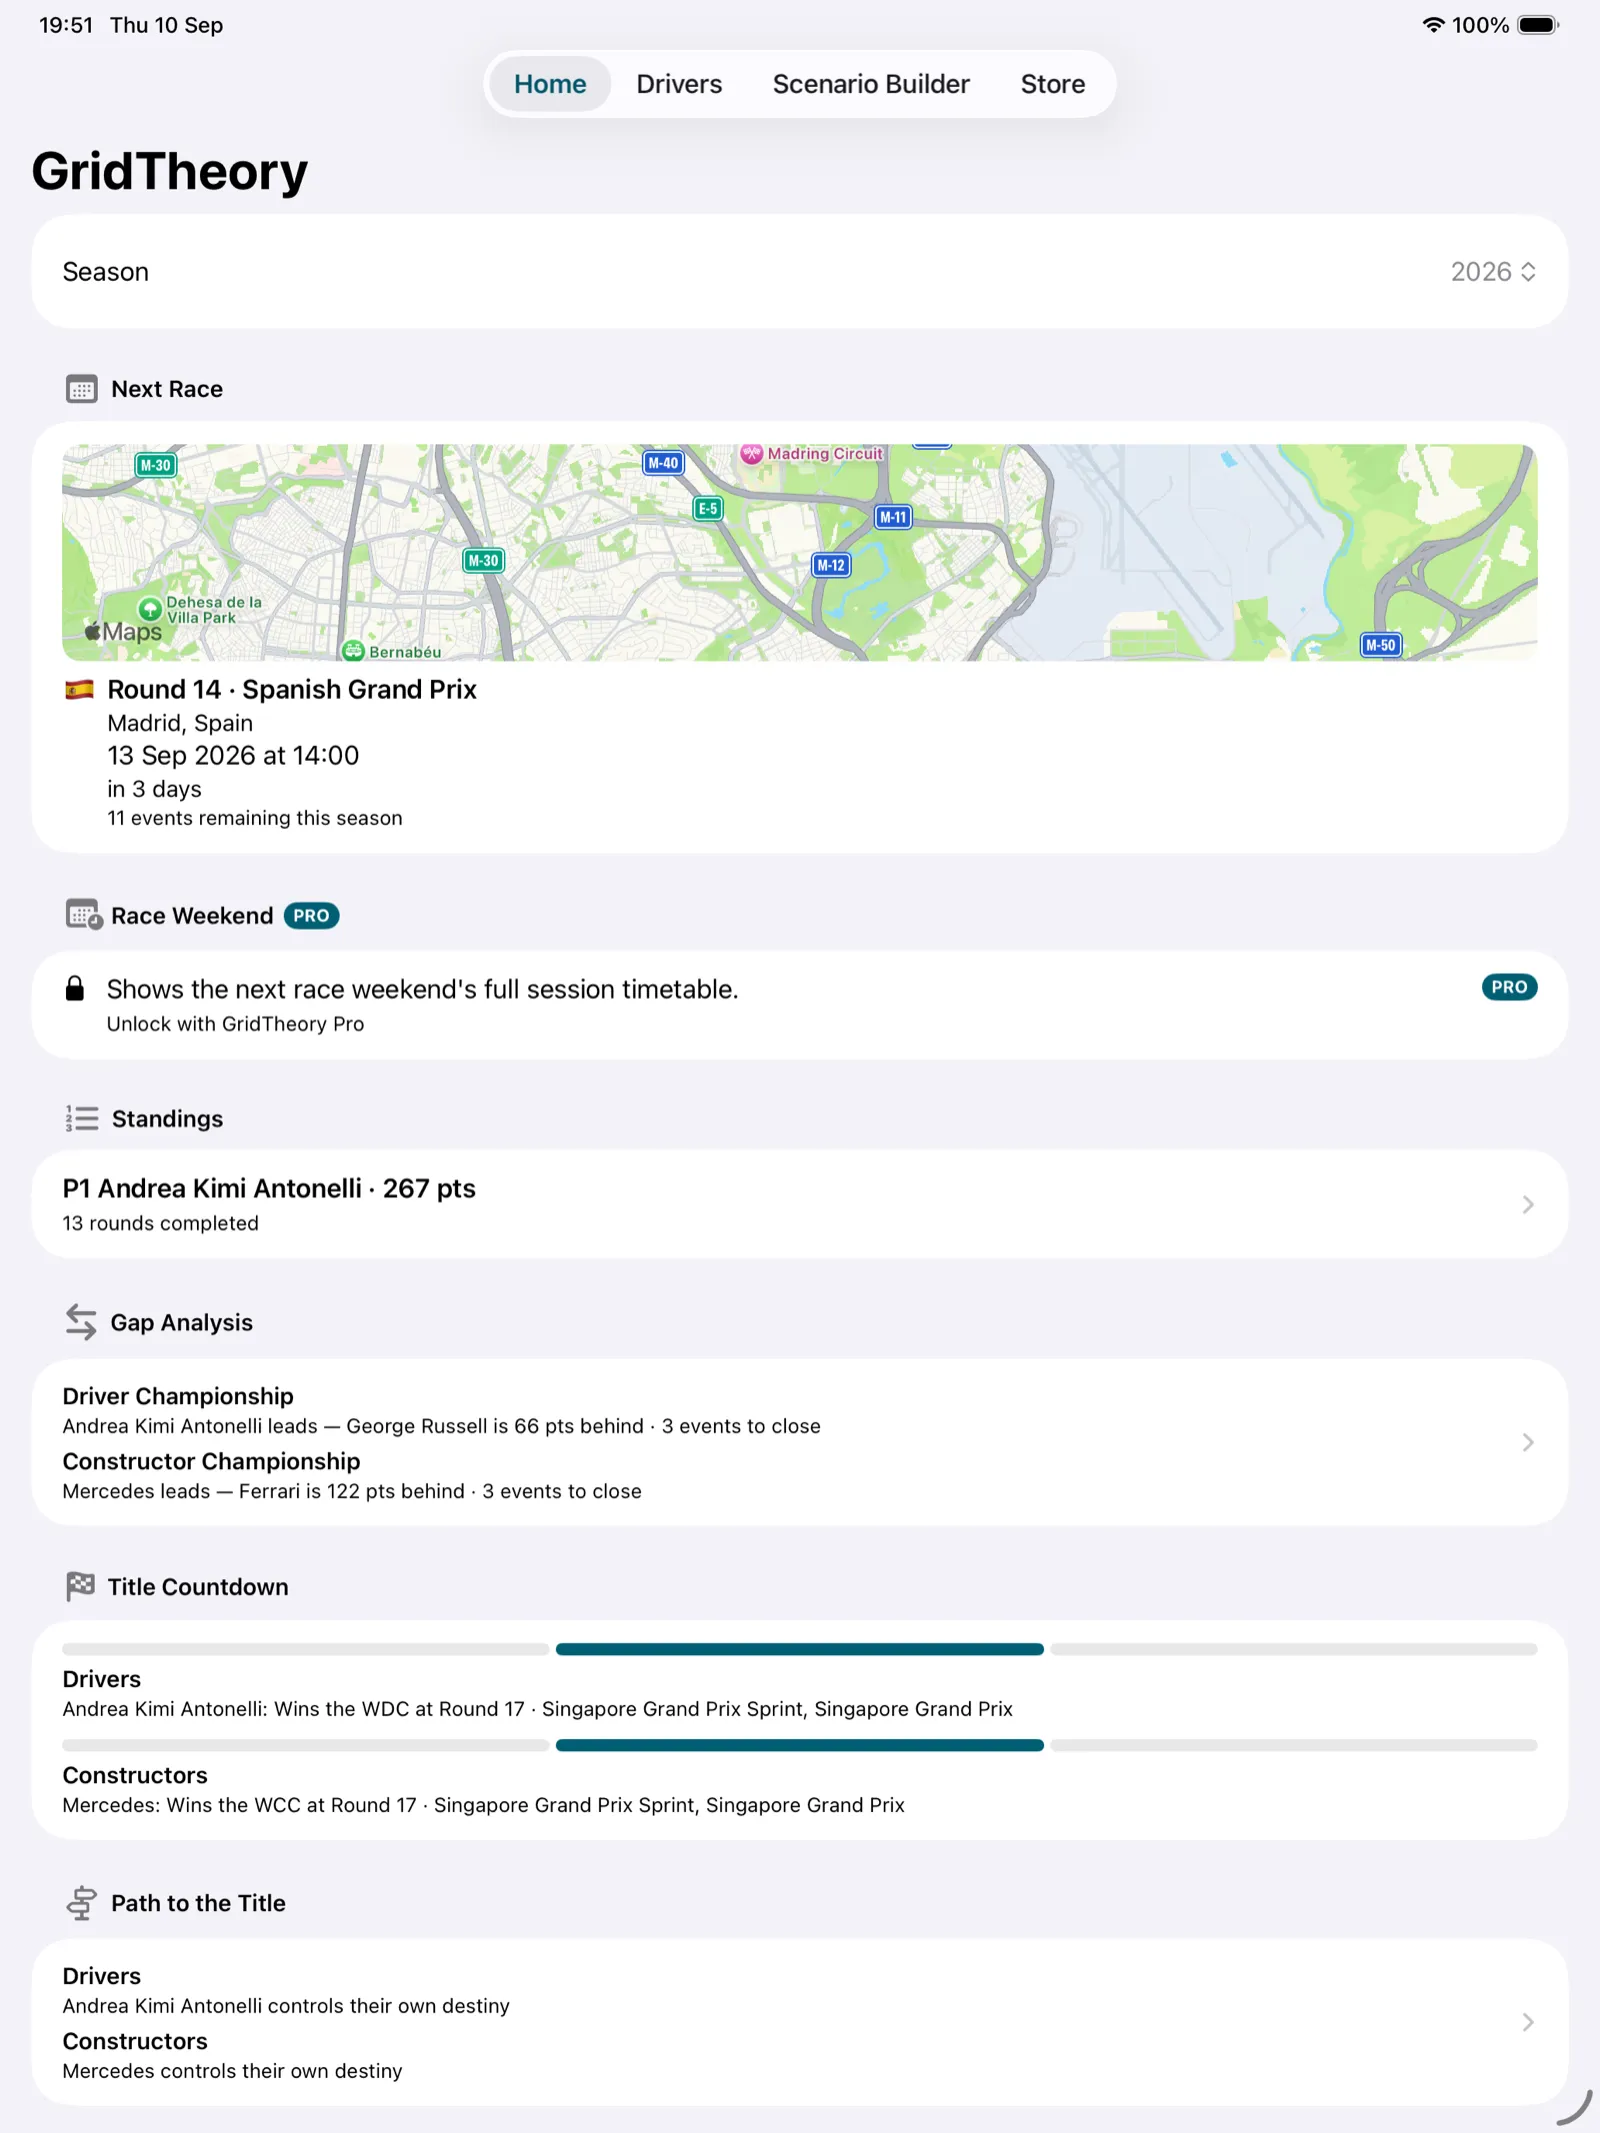
Task: Click the Apple Maps logo
Action: coord(123,631)
